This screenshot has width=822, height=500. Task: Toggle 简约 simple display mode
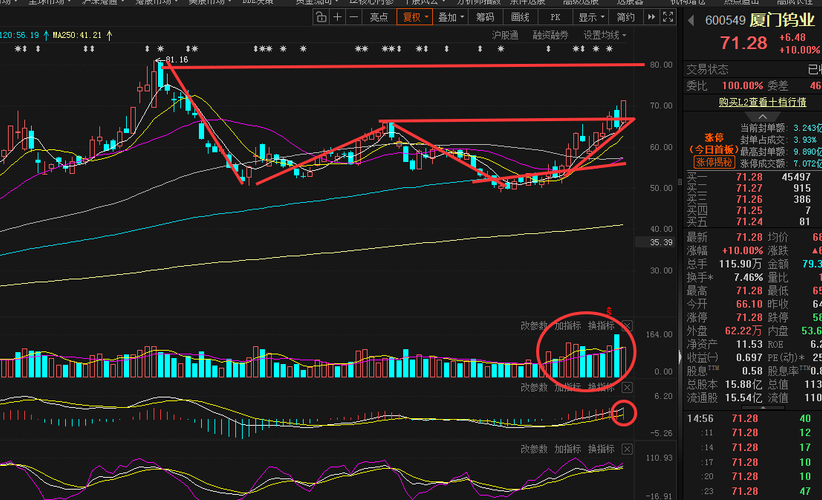625,17
